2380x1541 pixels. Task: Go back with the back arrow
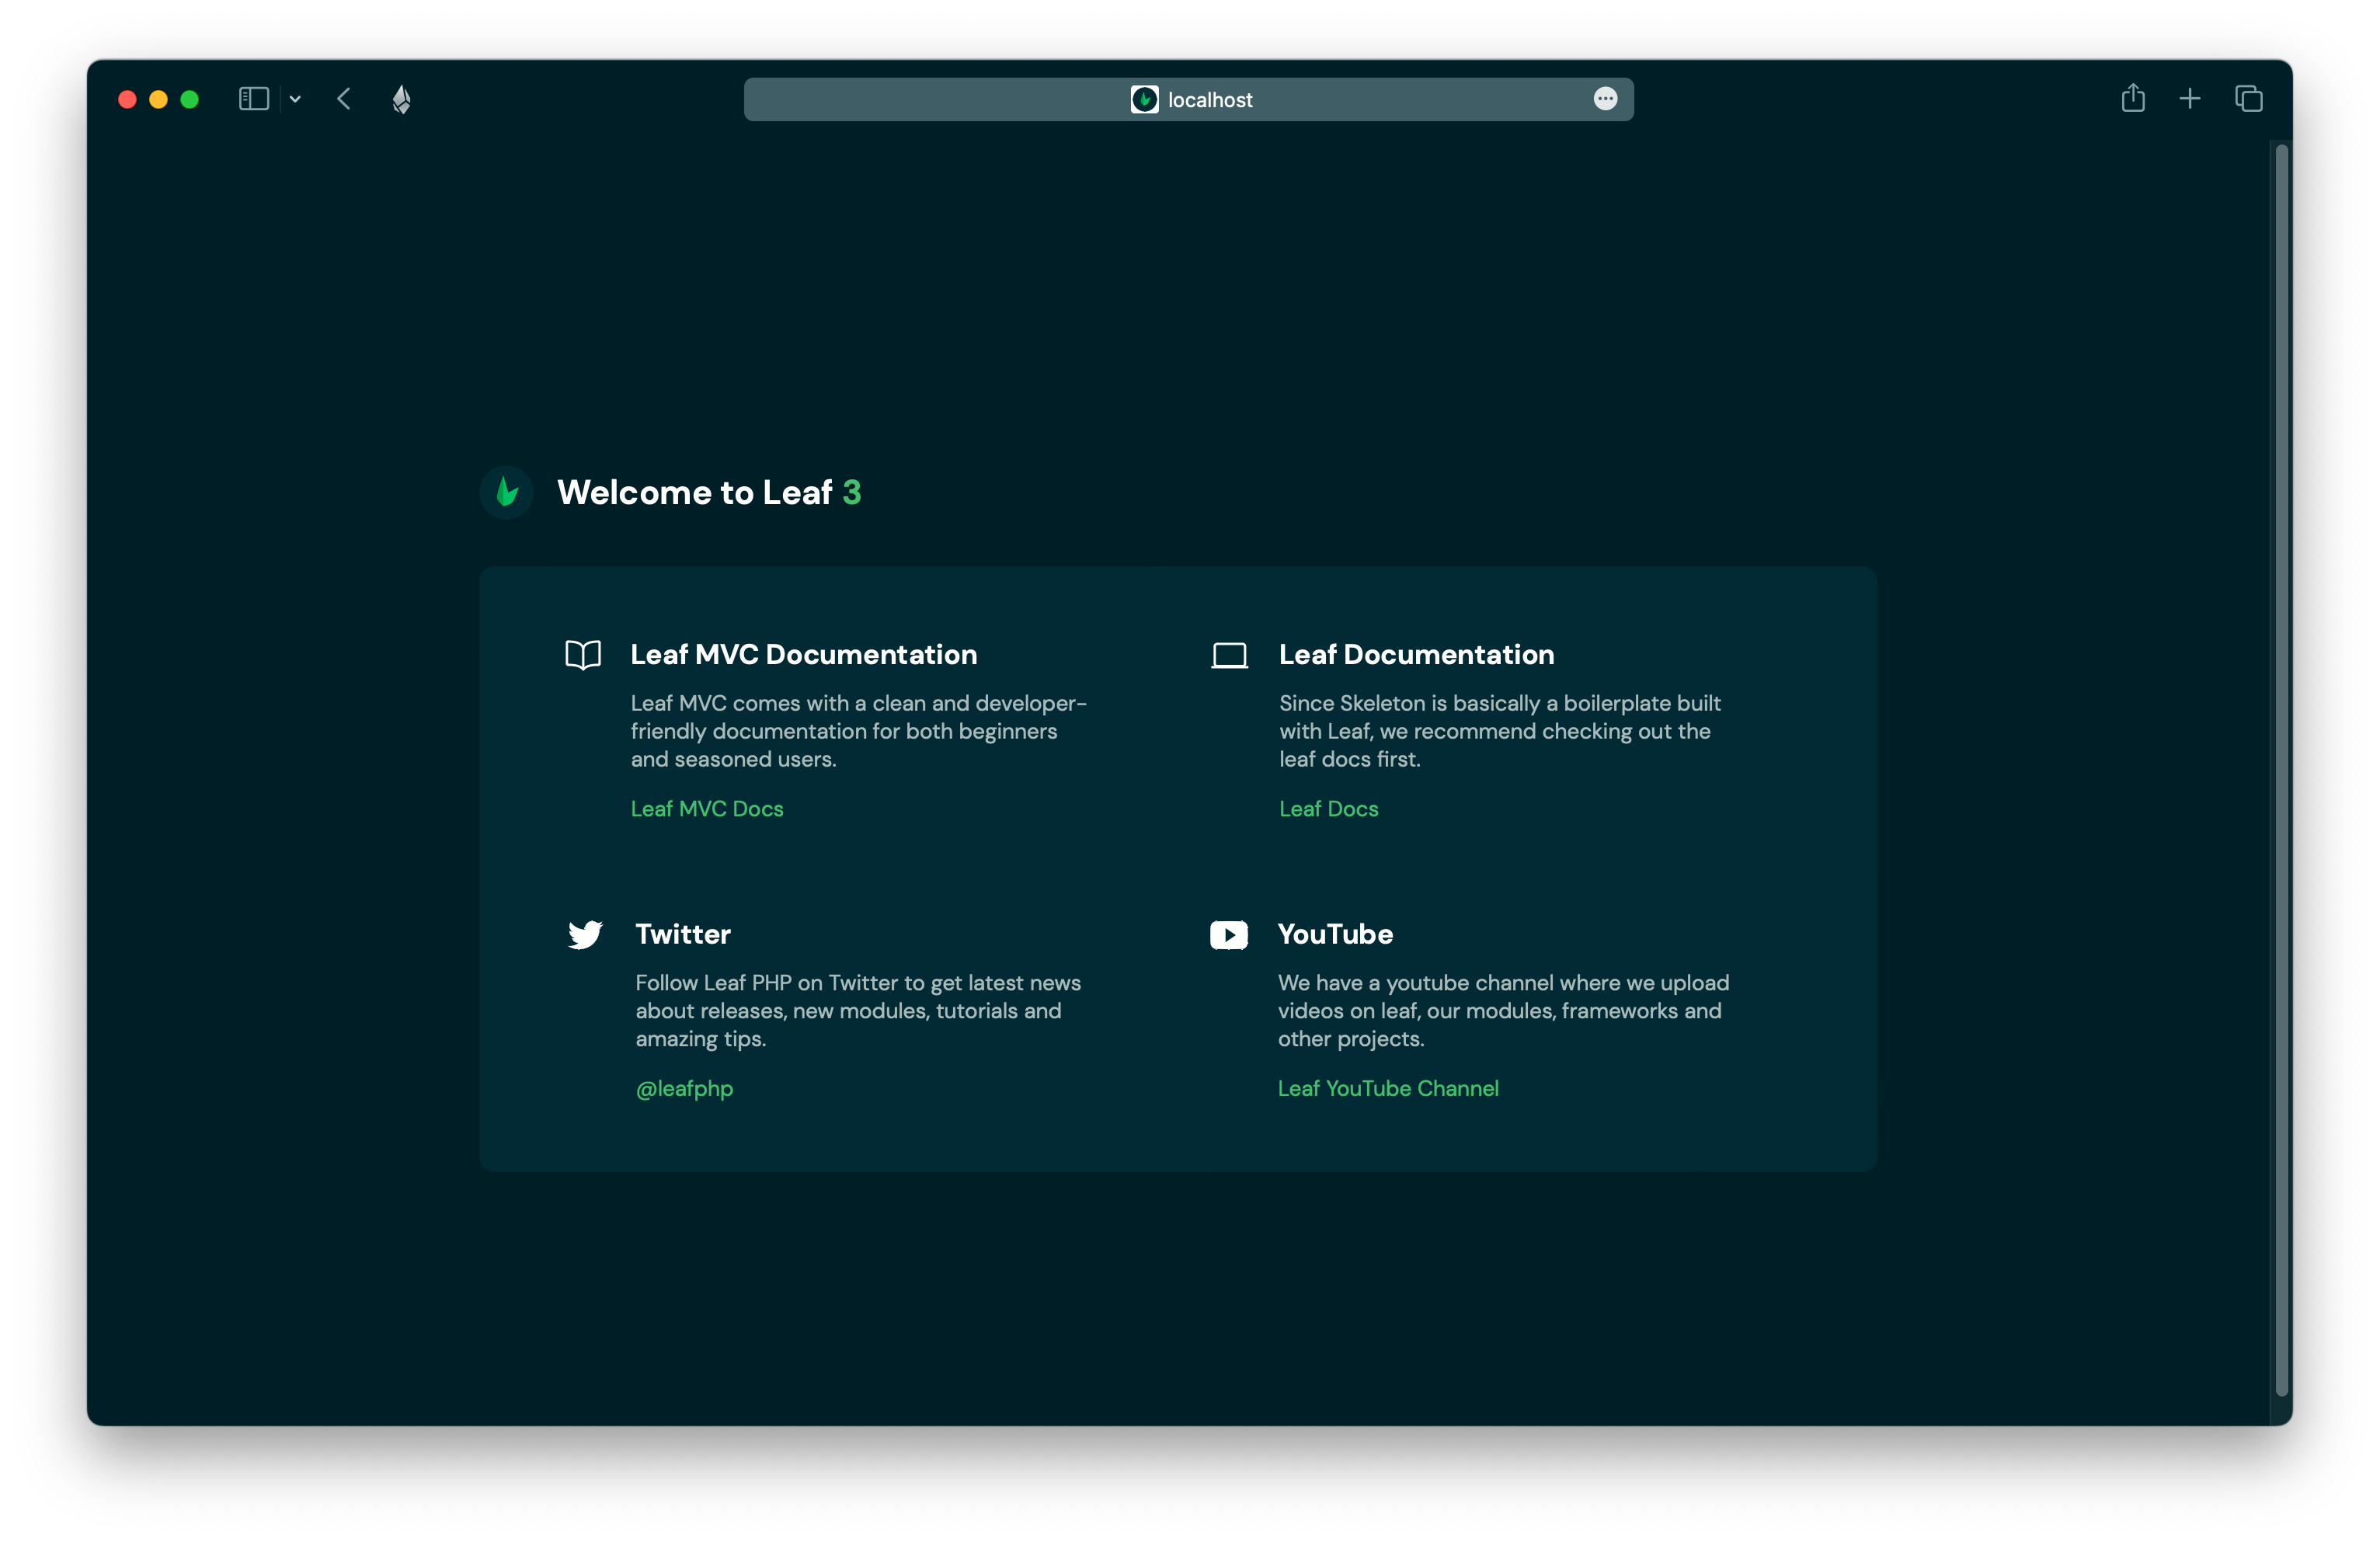point(344,99)
